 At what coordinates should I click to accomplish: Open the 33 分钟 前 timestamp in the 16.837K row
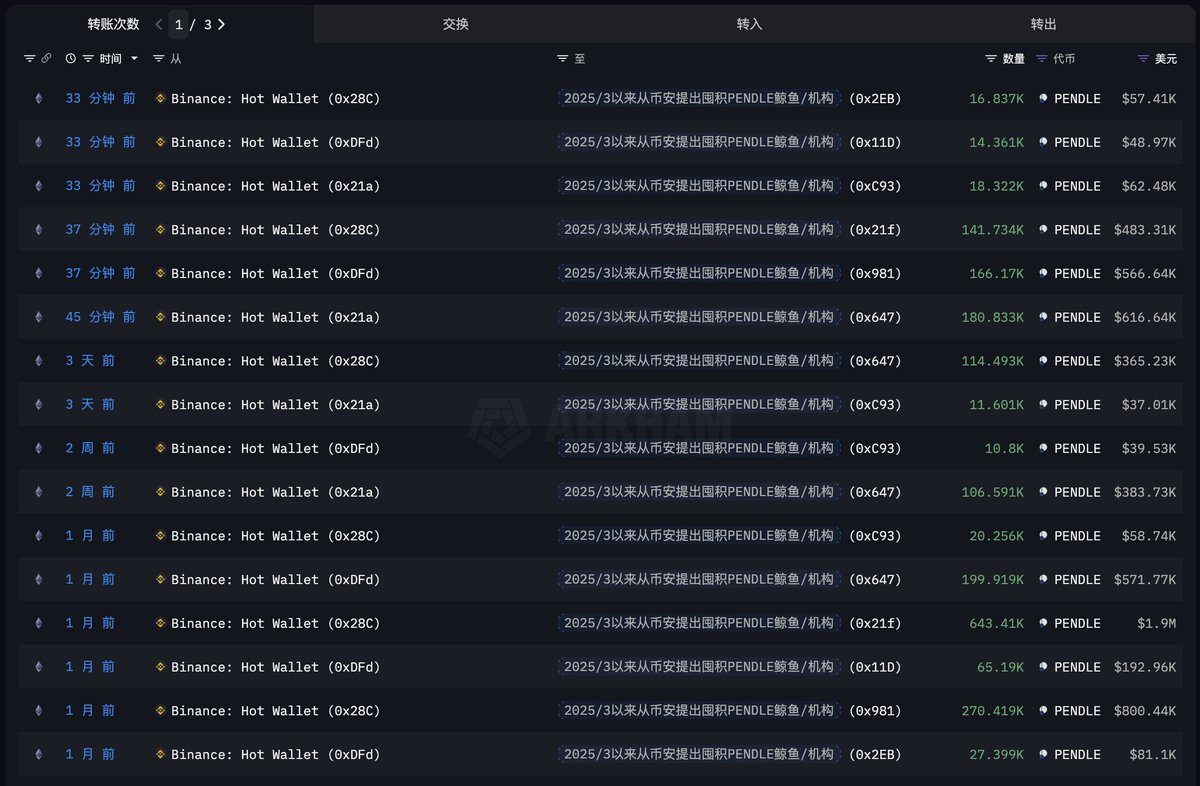point(100,99)
